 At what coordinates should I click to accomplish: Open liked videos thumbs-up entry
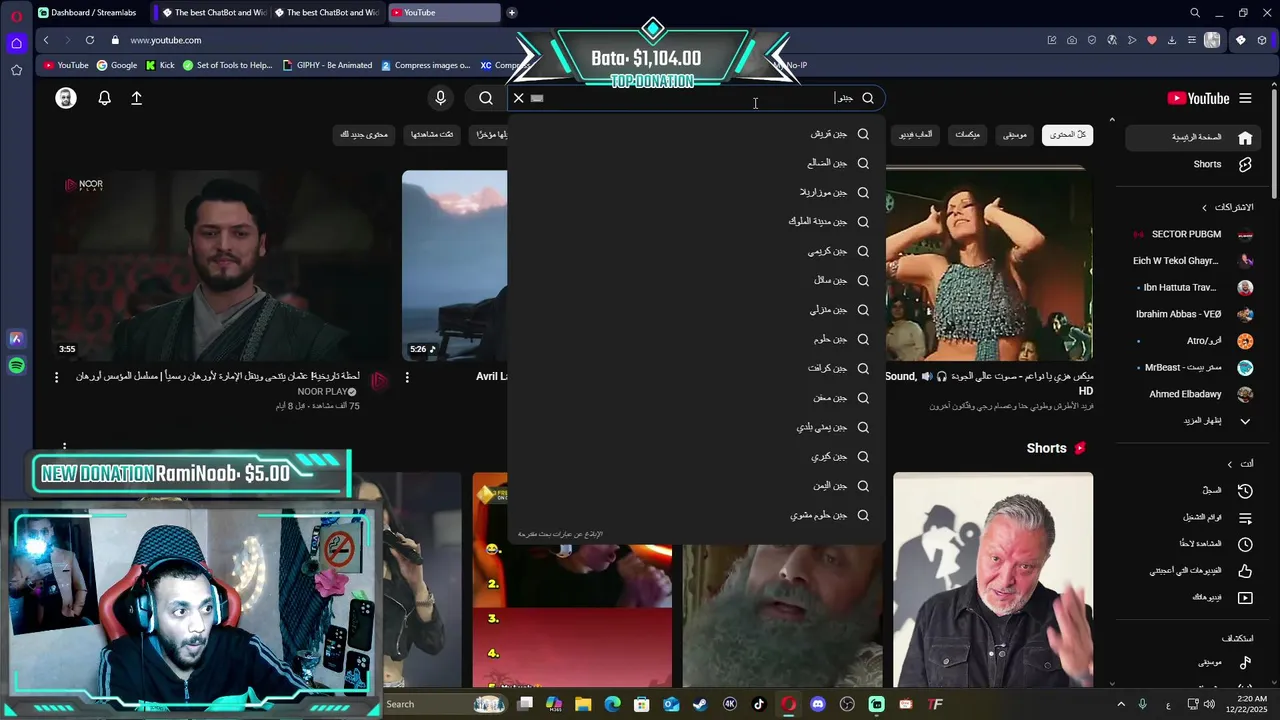[1192, 571]
